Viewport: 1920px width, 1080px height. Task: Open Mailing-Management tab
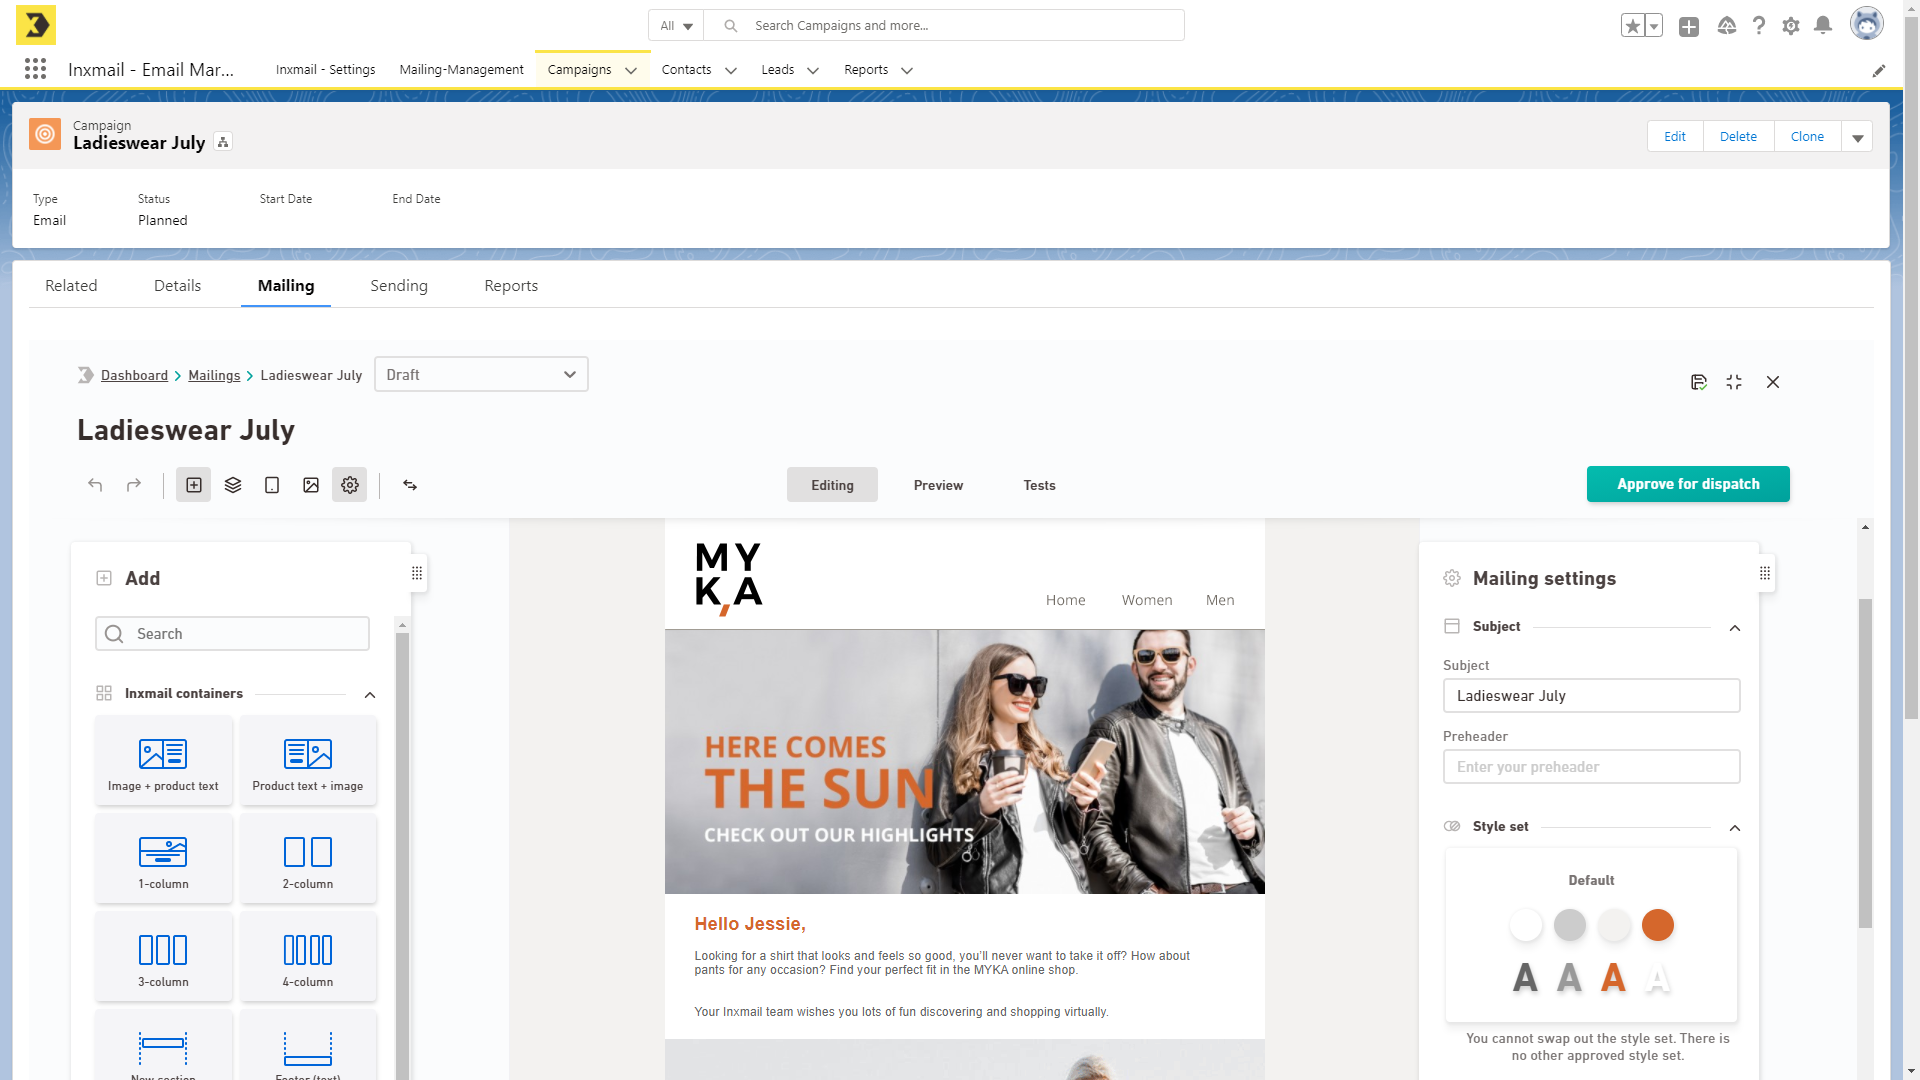461,70
